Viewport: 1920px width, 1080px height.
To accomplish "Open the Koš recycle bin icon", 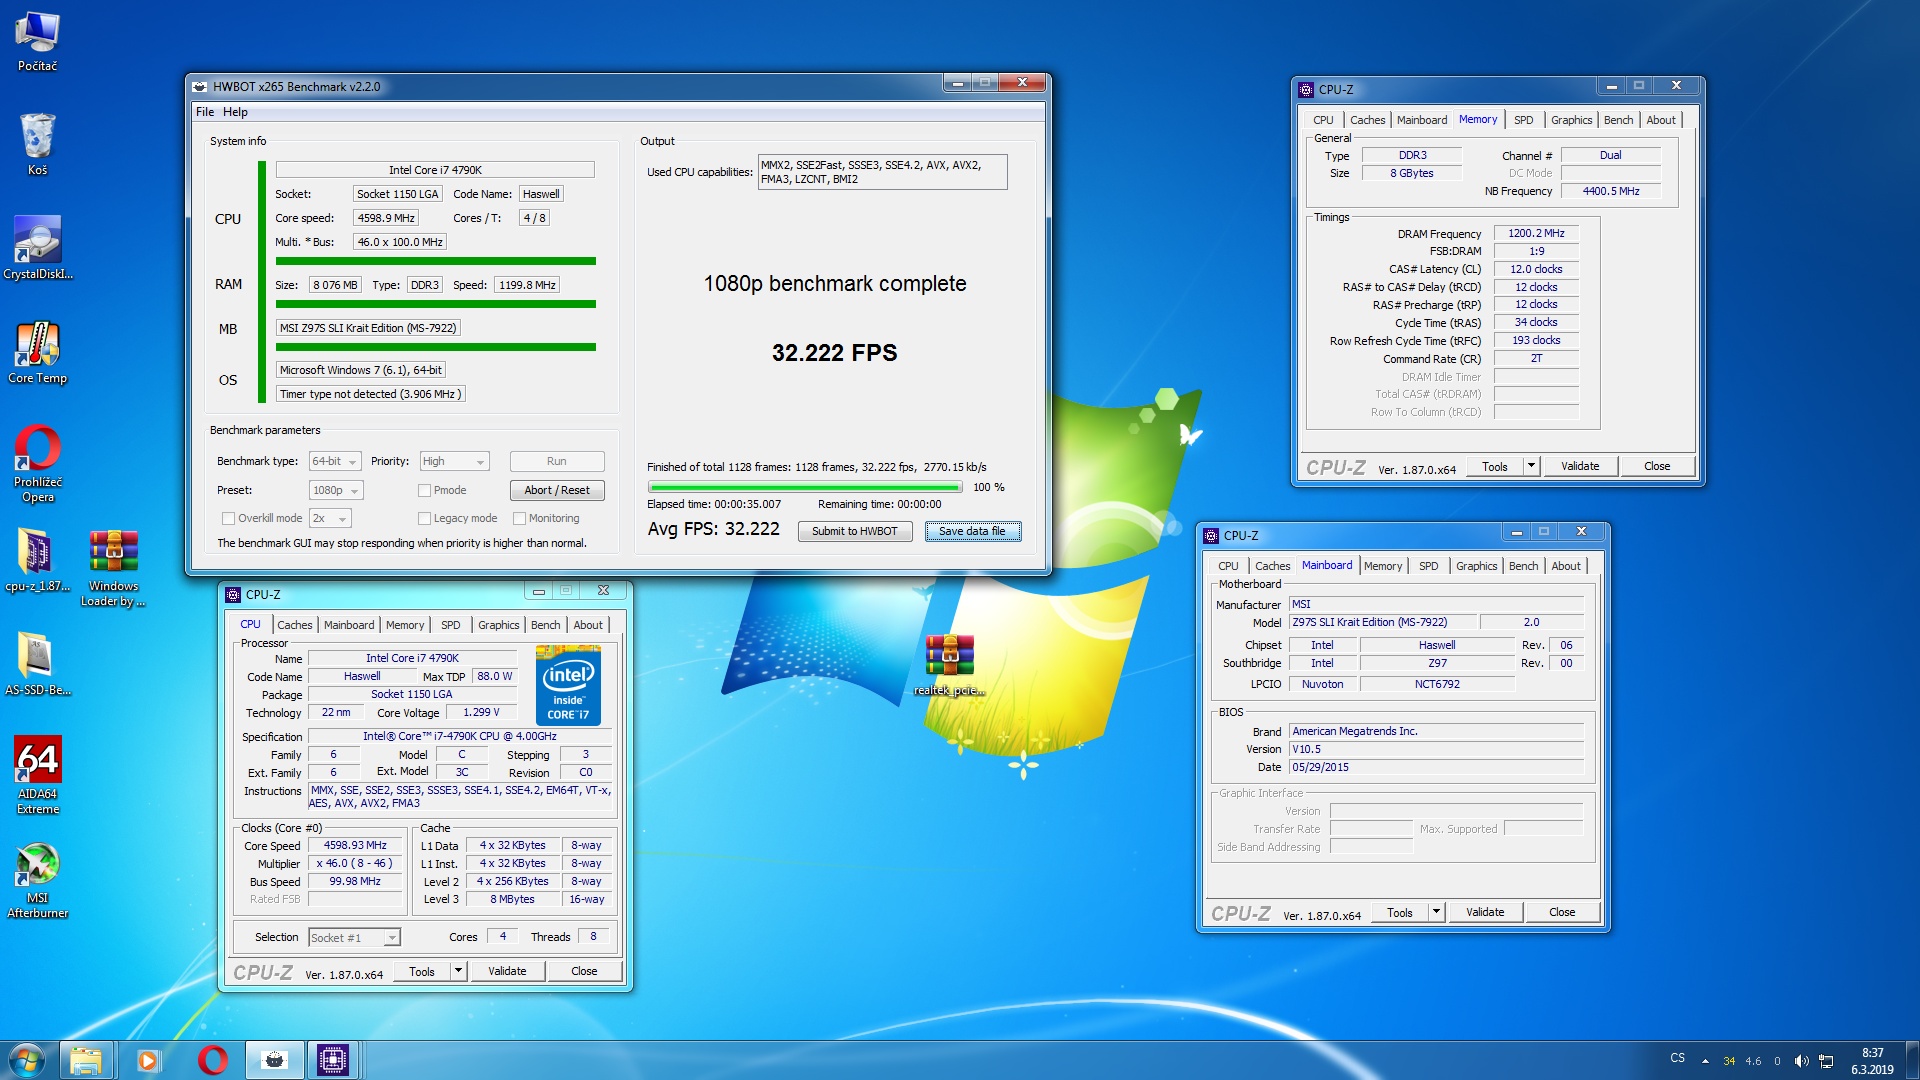I will [x=37, y=145].
